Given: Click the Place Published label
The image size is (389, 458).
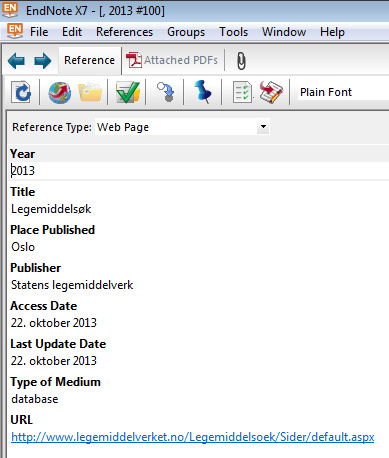Looking at the screenshot, I should [52, 230].
